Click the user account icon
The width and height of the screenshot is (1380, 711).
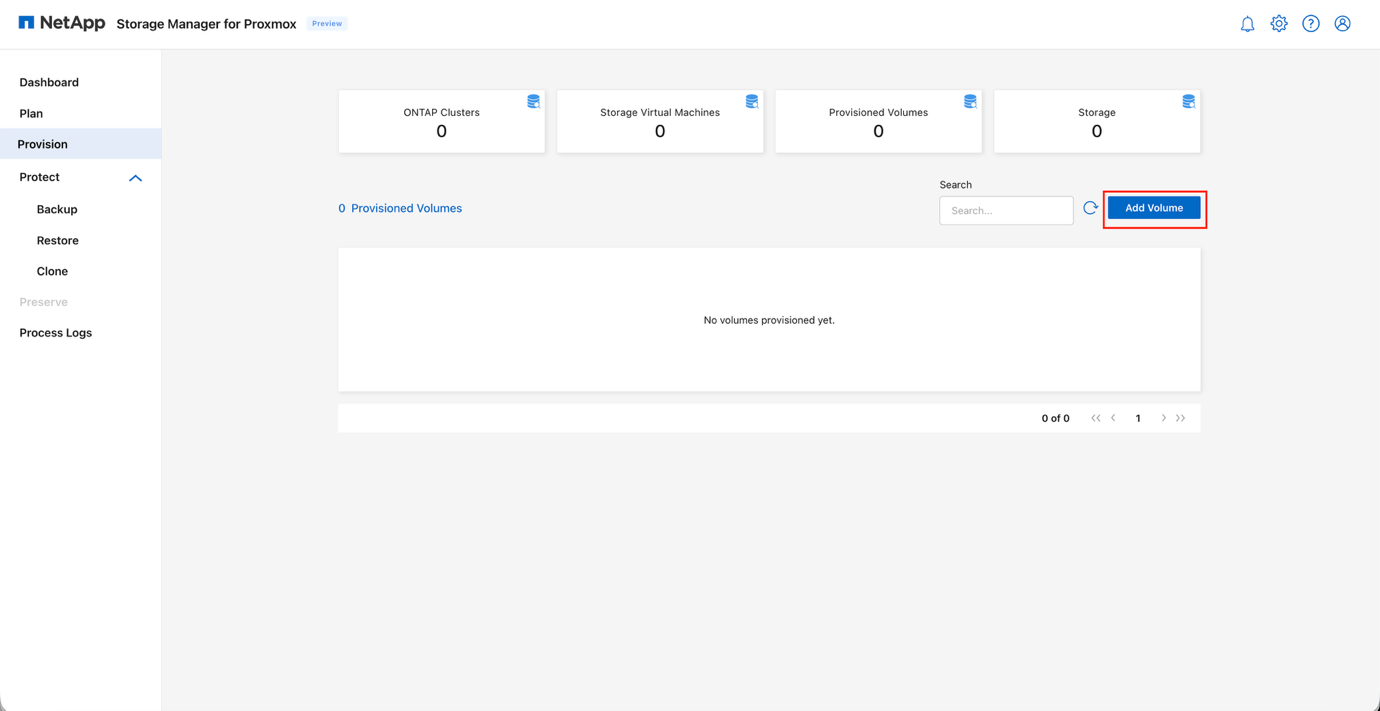(x=1342, y=23)
